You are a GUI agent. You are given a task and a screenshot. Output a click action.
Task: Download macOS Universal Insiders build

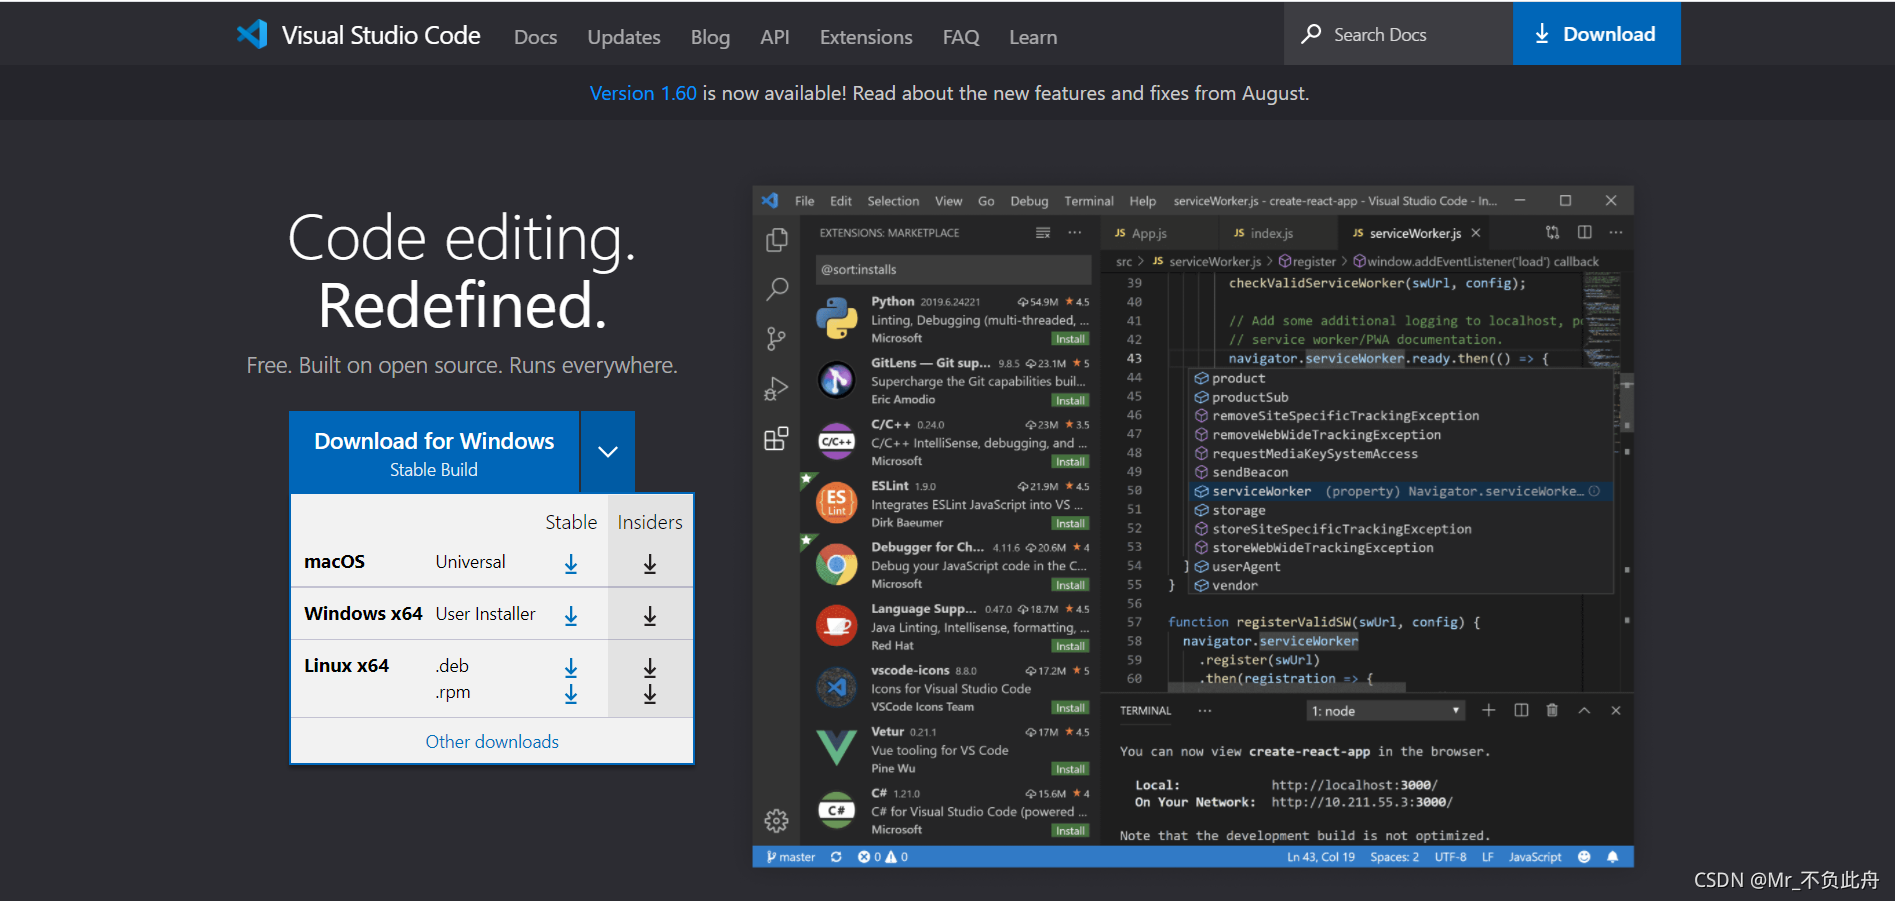(x=650, y=564)
